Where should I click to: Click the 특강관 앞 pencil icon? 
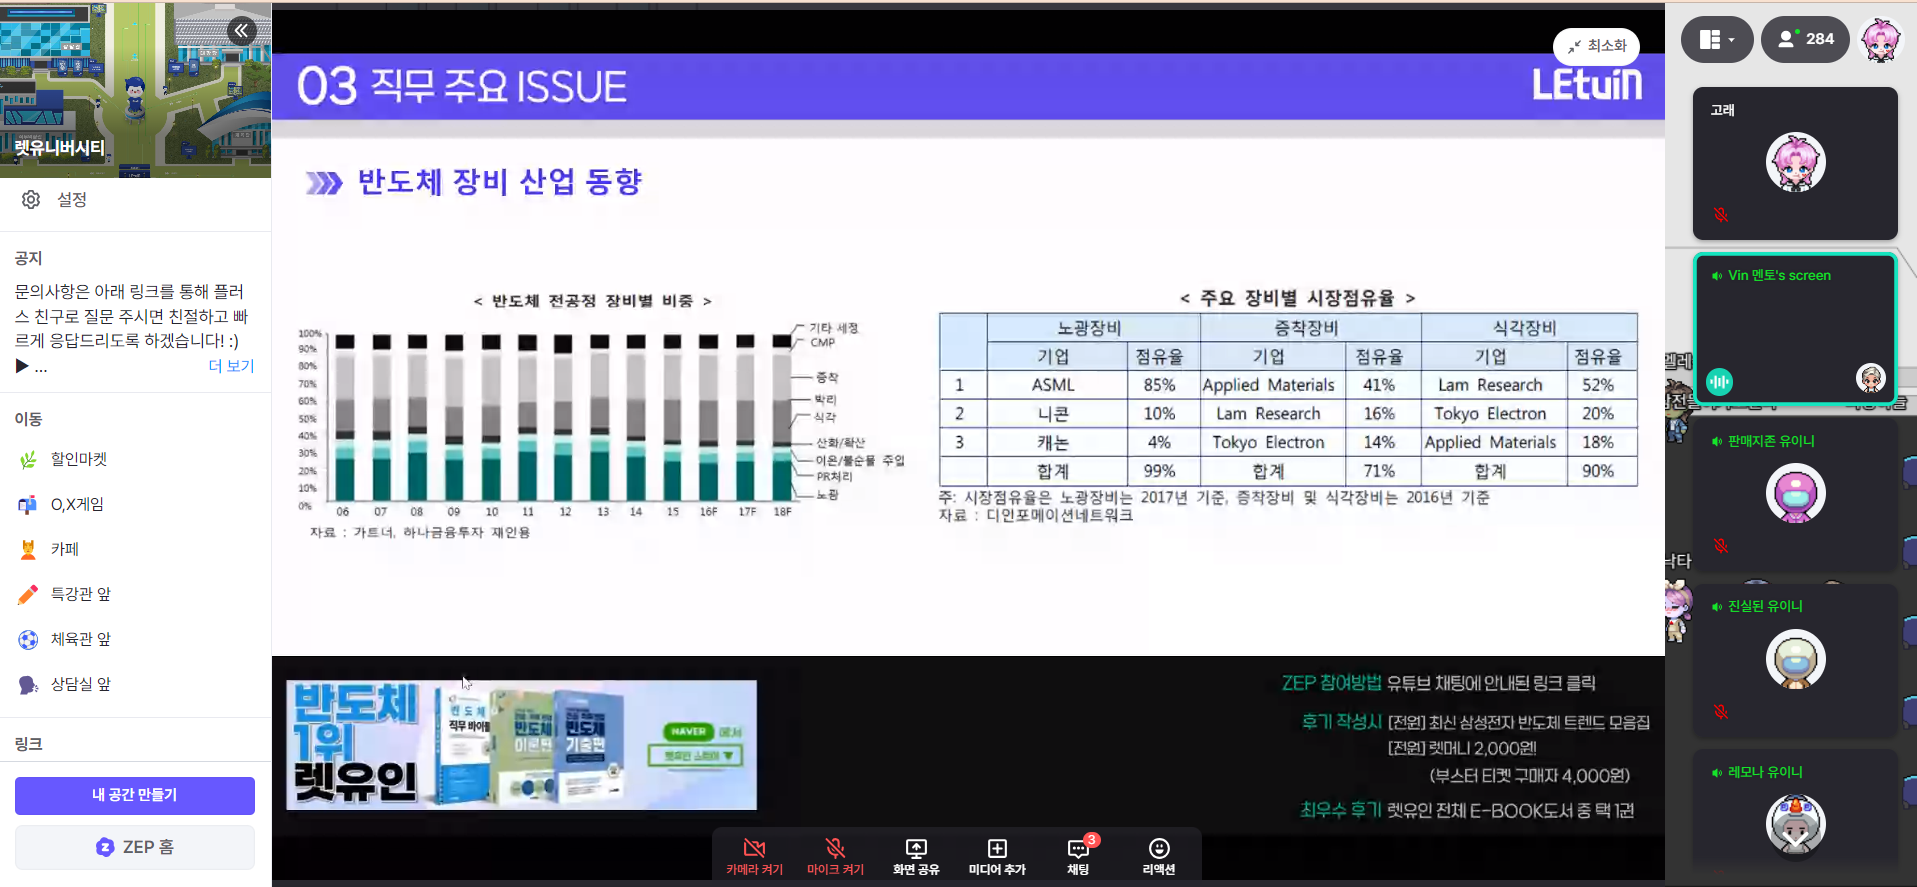[x=28, y=594]
